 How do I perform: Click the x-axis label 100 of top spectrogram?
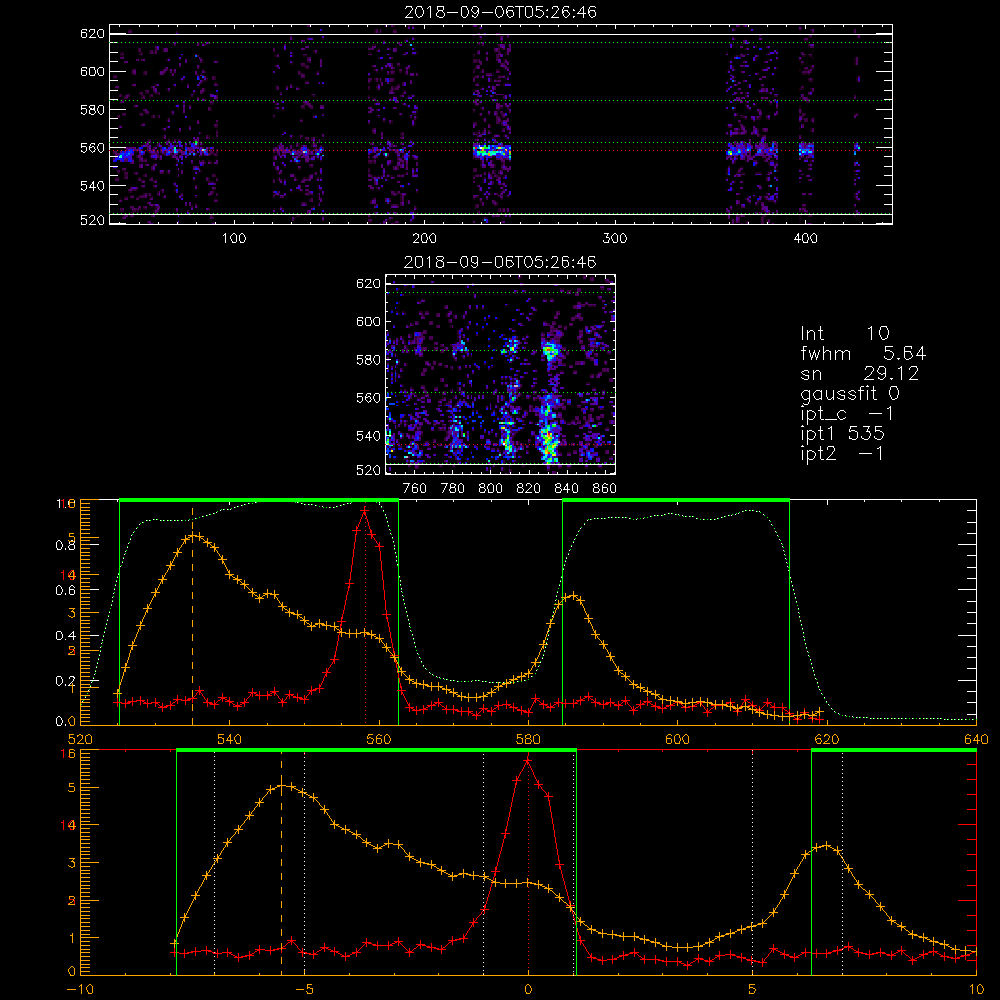pos(234,239)
